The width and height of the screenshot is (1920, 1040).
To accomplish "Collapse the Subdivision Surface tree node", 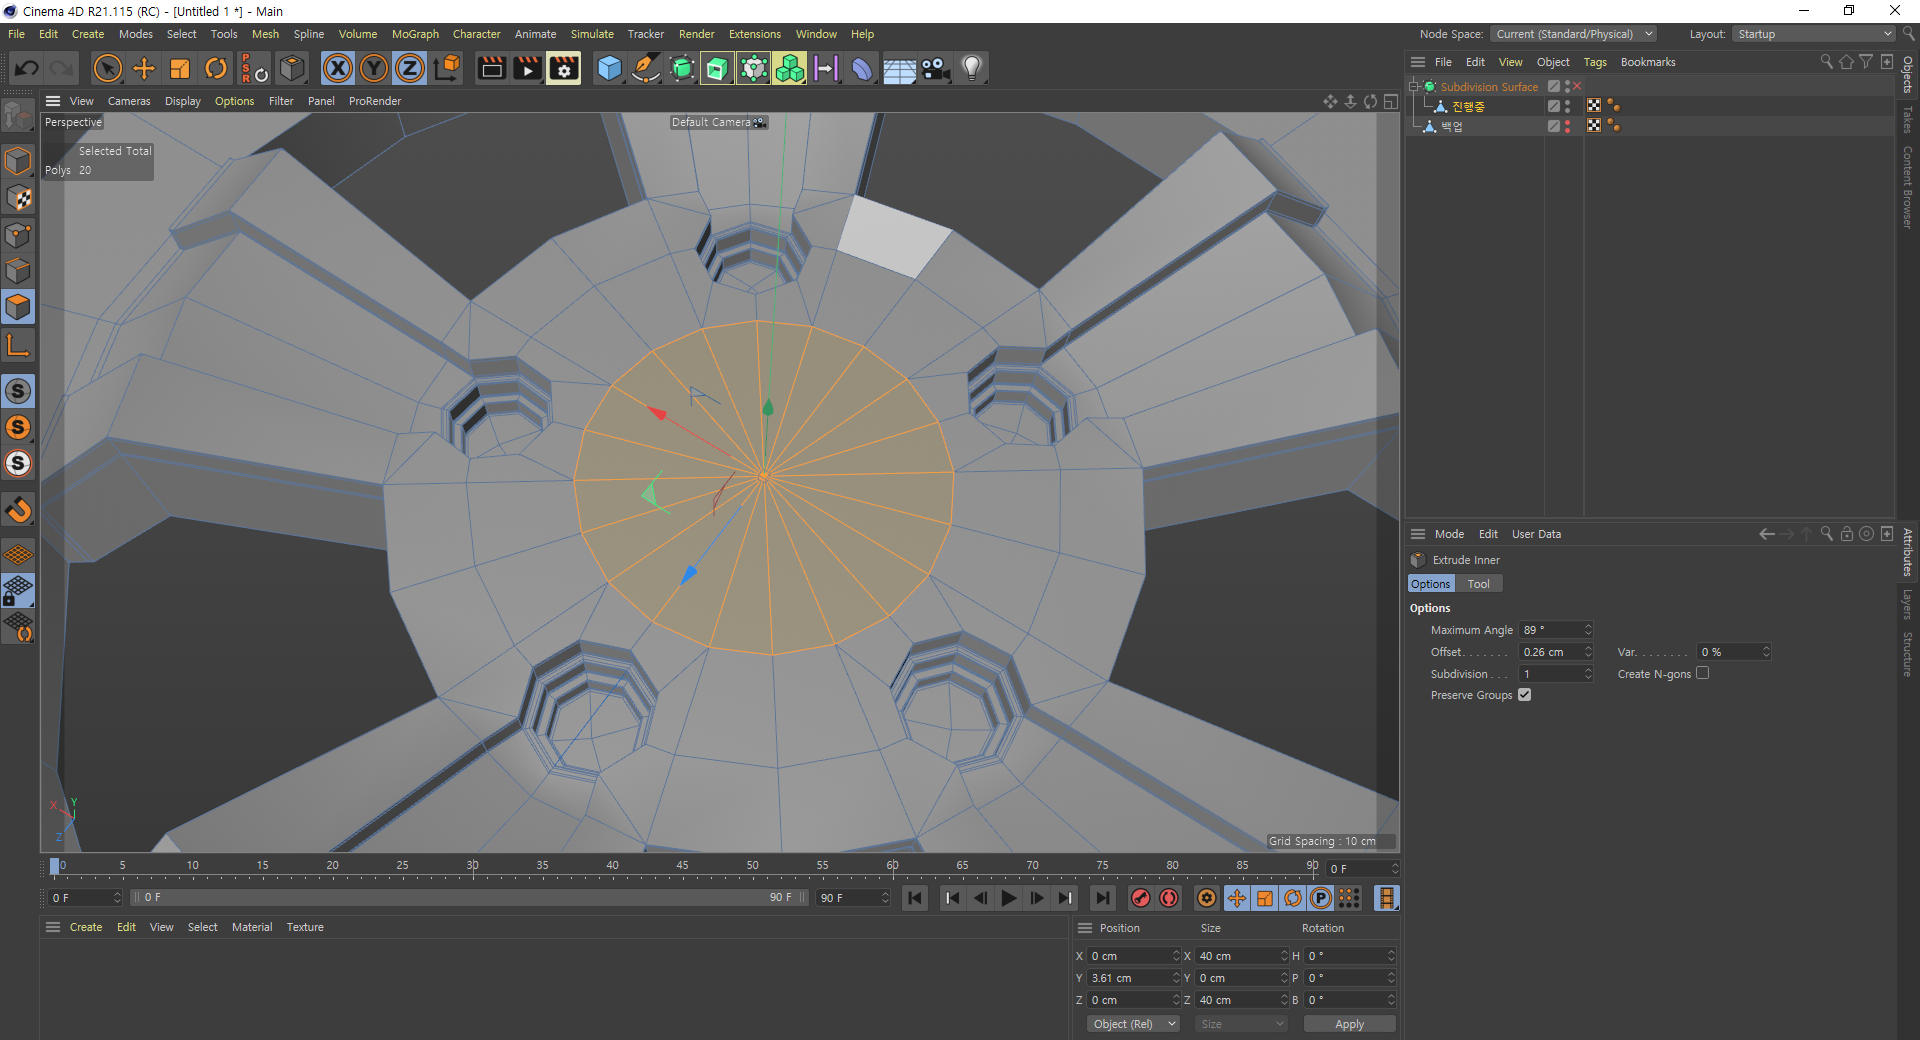I will (1414, 86).
